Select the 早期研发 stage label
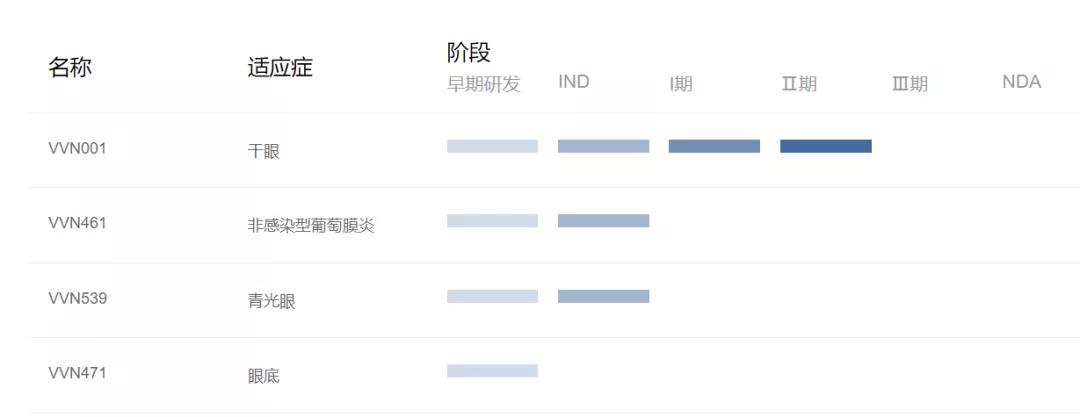This screenshot has width=1080, height=417. [x=484, y=84]
